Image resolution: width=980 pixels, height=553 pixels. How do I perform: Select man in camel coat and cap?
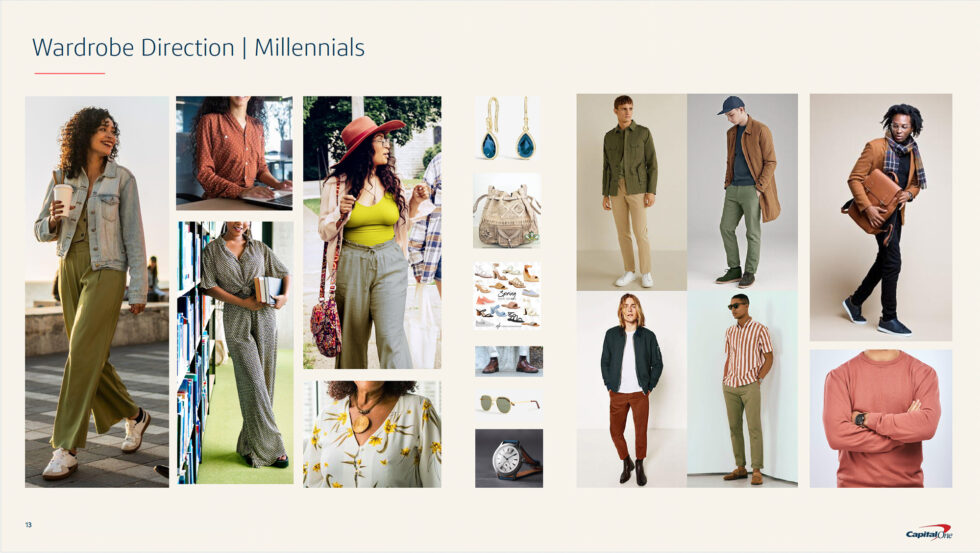point(742,192)
